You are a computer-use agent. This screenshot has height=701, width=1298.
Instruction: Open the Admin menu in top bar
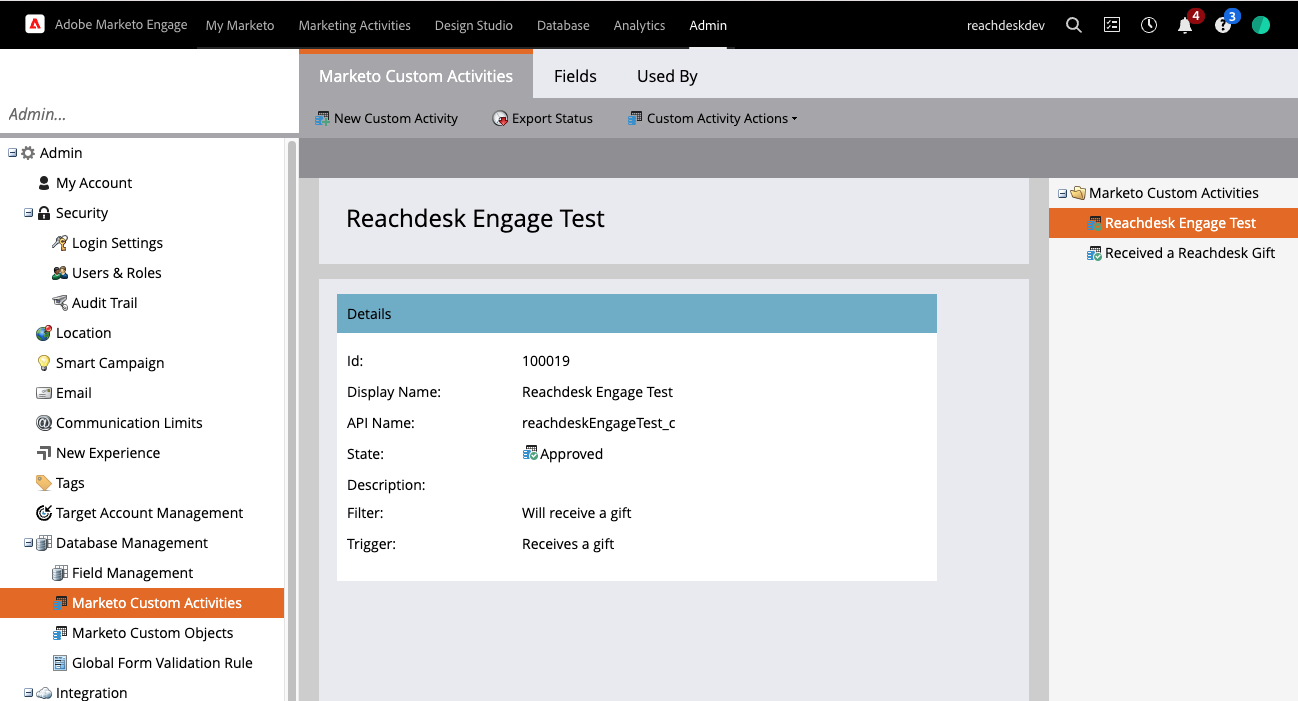[708, 25]
